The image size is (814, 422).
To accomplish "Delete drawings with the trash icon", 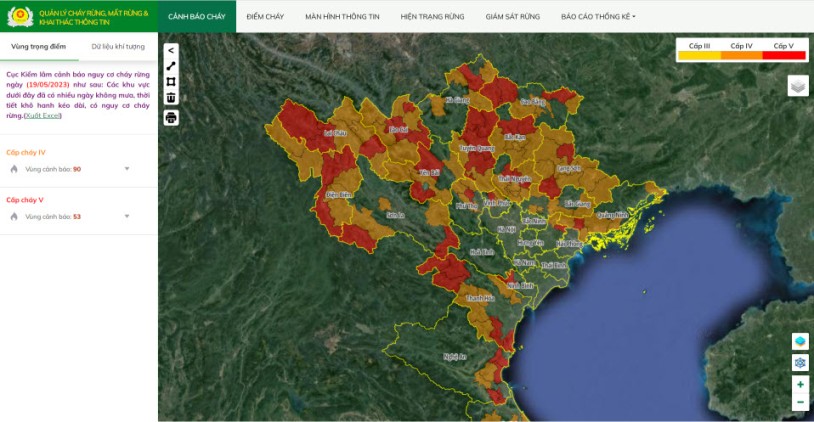I will [x=171, y=97].
